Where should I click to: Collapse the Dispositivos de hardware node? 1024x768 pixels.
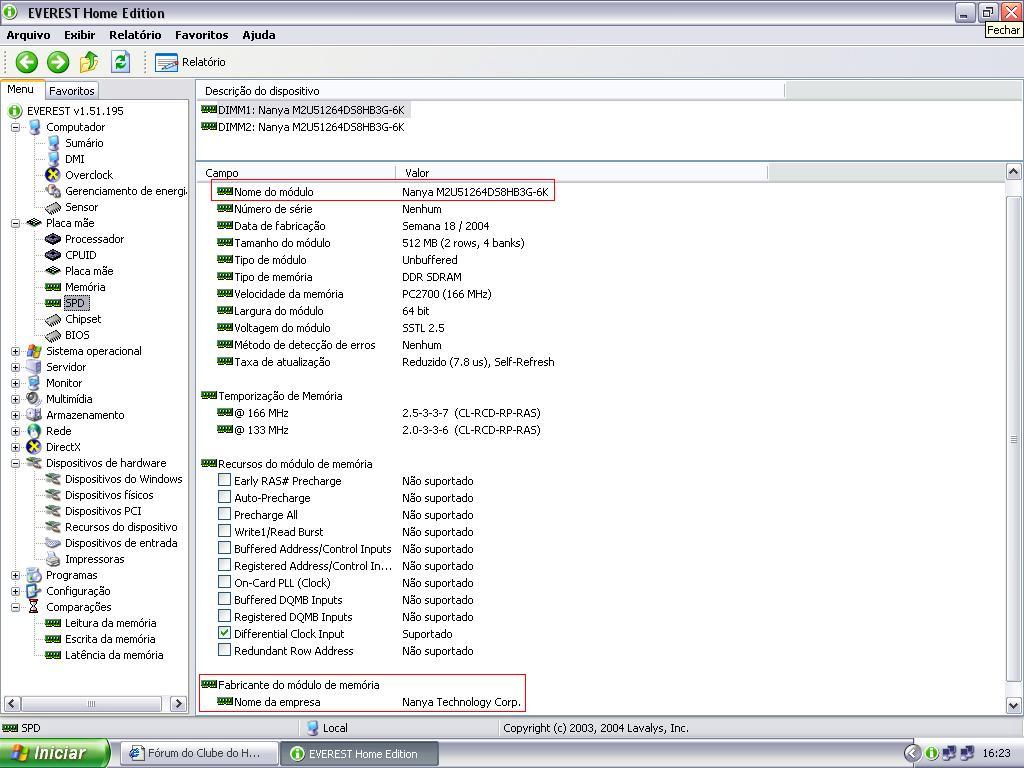pos(16,463)
